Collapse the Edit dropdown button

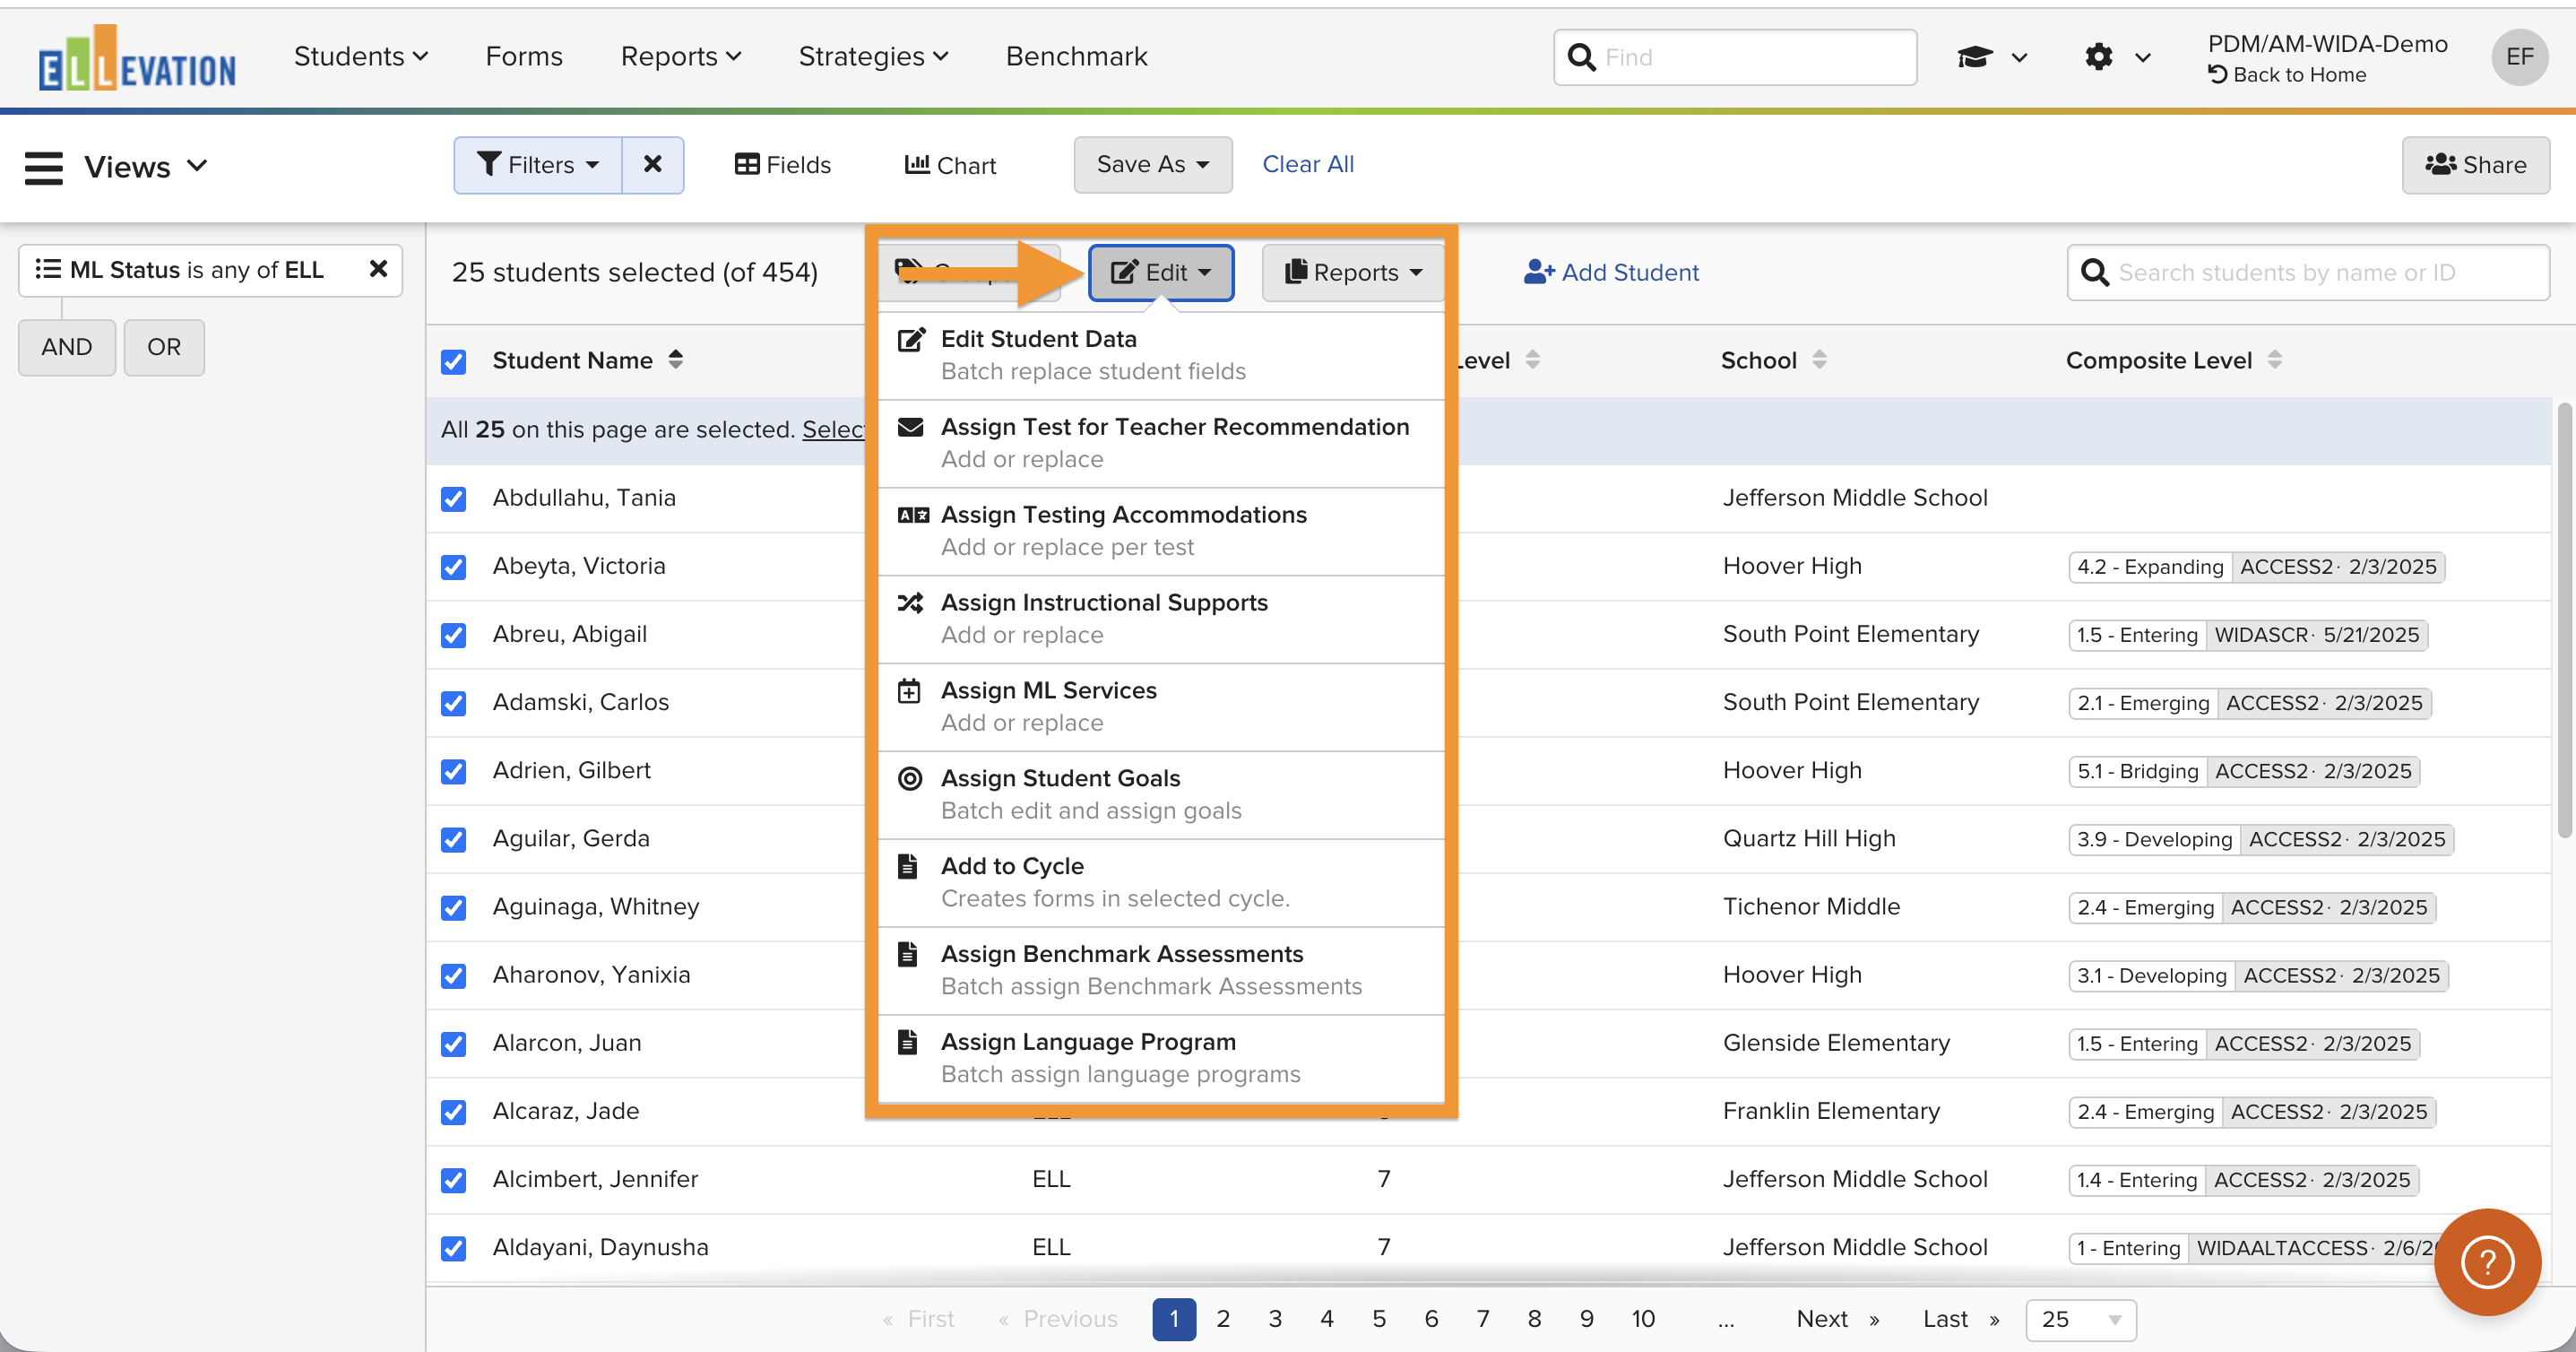coord(1161,272)
